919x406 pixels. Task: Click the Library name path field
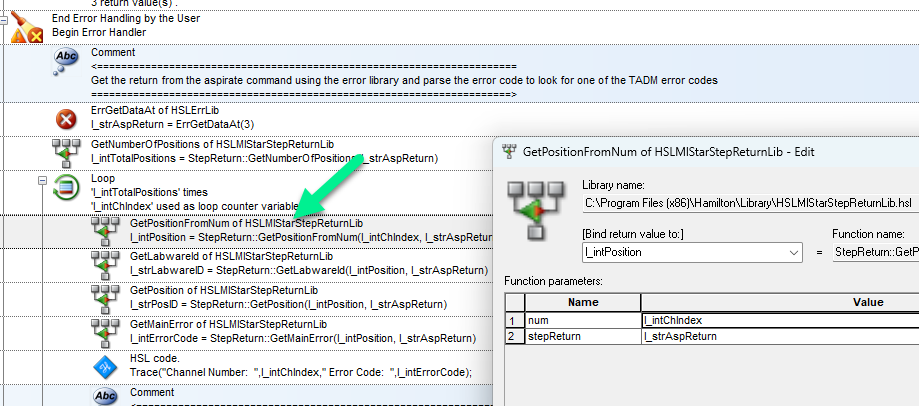tap(750, 204)
